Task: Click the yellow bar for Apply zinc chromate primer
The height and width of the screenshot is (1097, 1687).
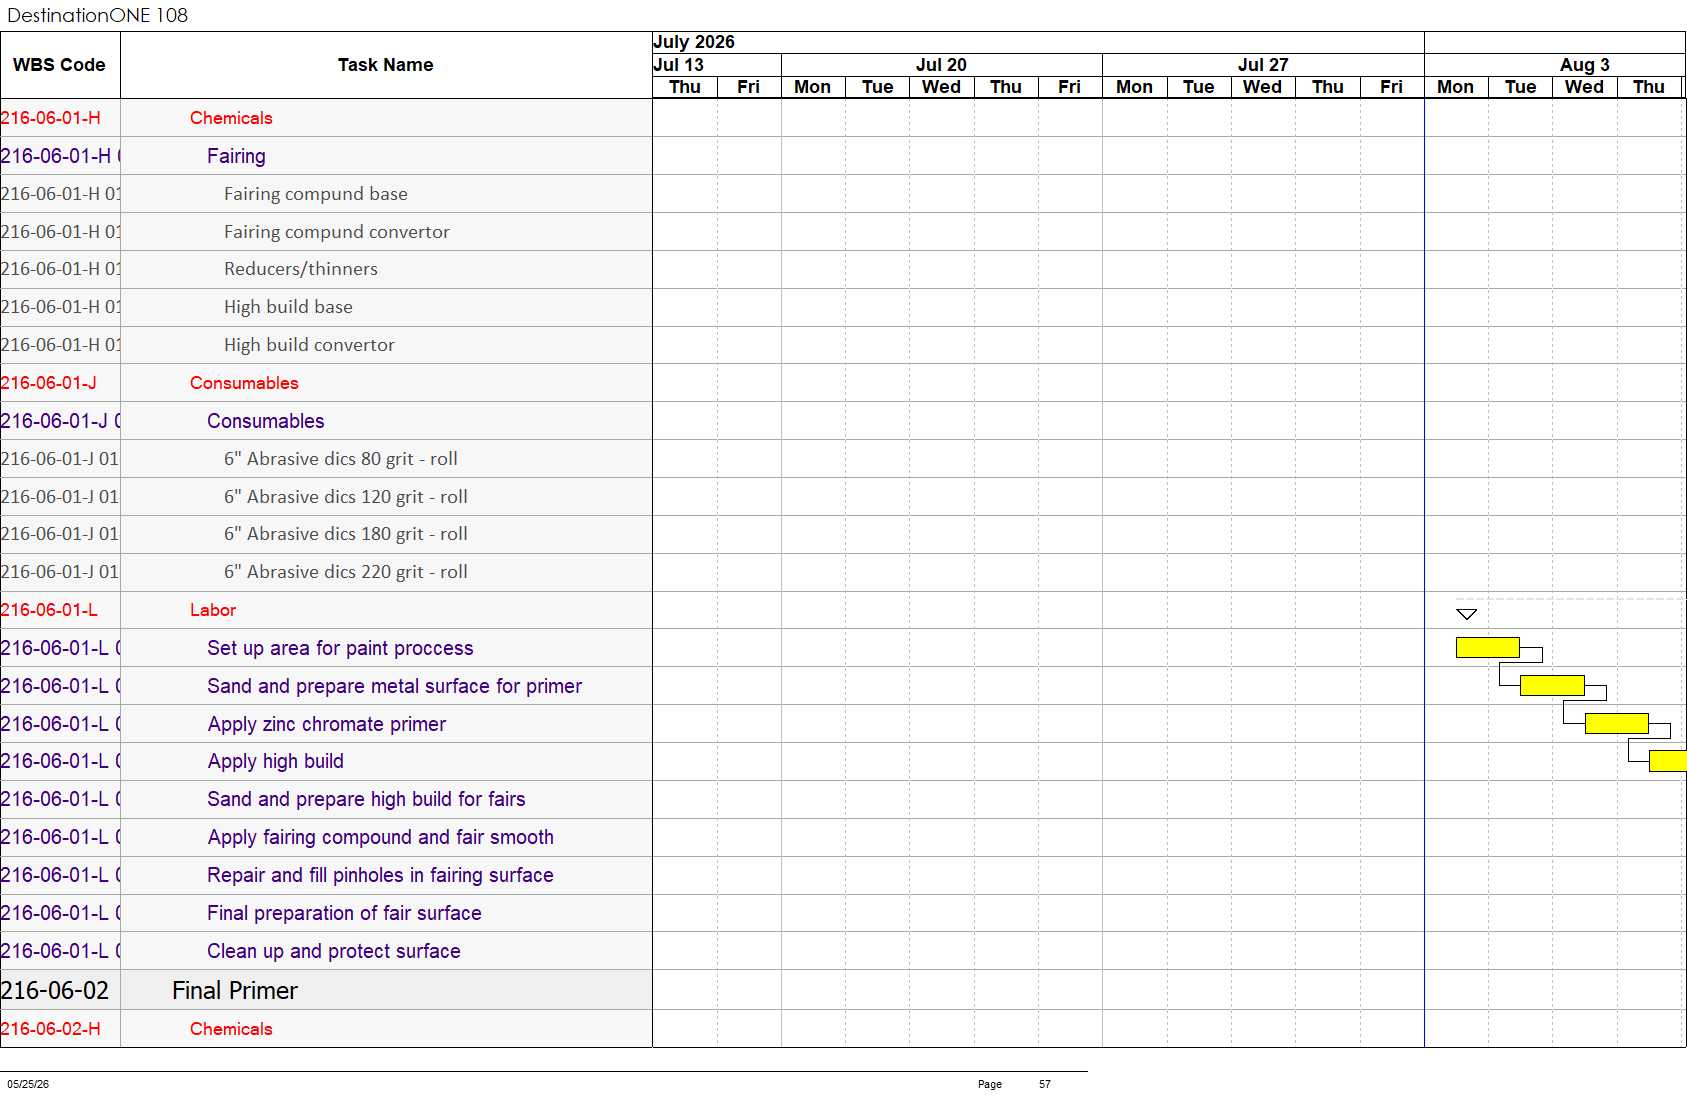Action: click(x=1616, y=723)
